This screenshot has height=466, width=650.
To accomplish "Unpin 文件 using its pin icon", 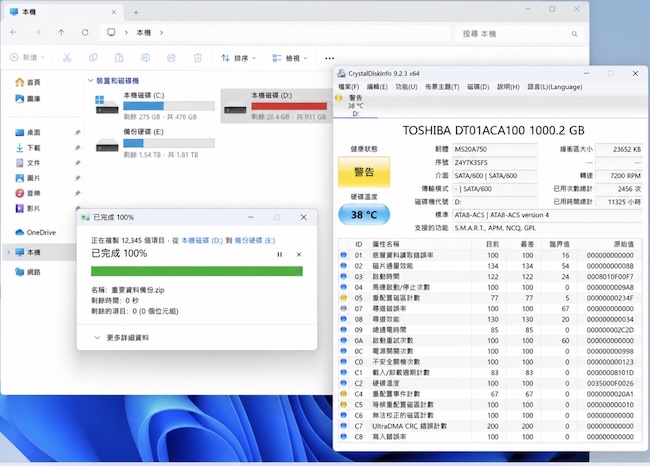I will 77,163.
